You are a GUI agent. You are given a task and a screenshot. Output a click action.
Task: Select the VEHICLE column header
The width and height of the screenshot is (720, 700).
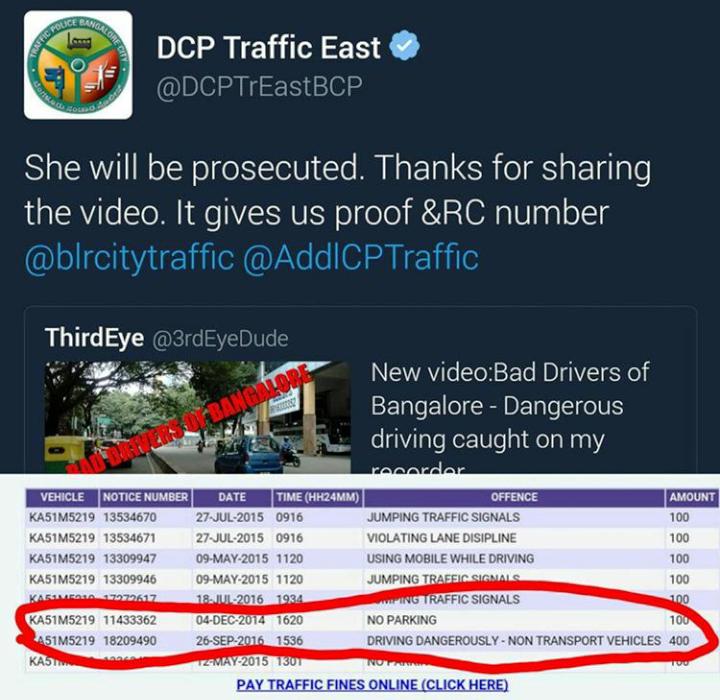[x=62, y=497]
